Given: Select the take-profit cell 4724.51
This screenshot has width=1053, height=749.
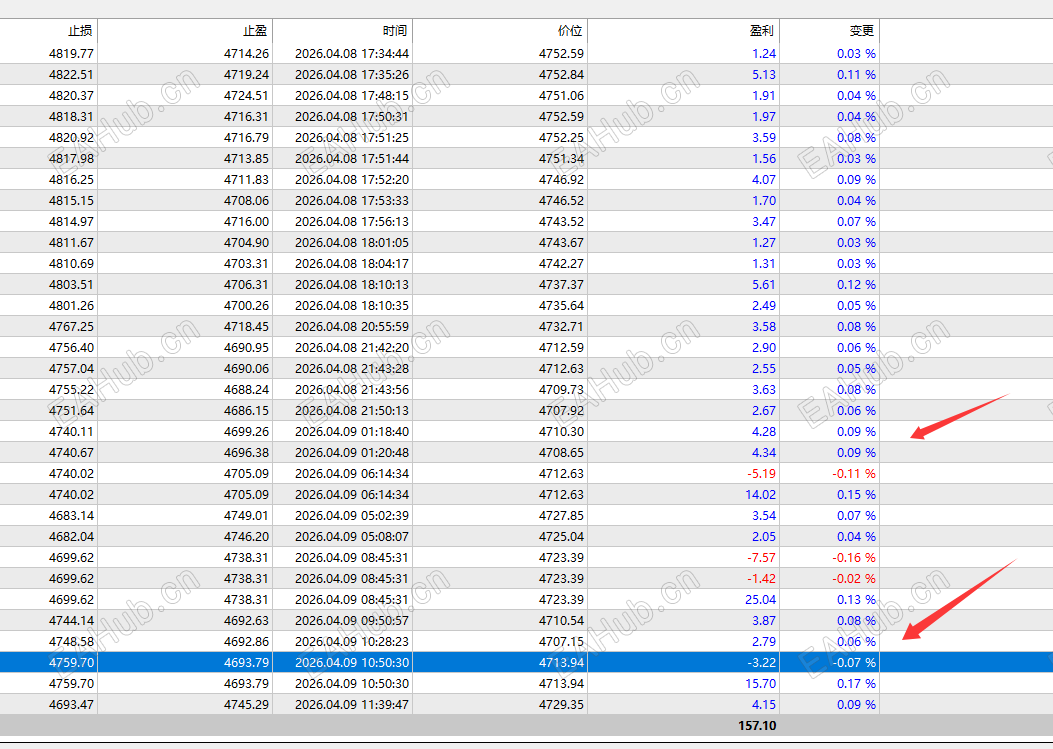Looking at the screenshot, I should 246,95.
